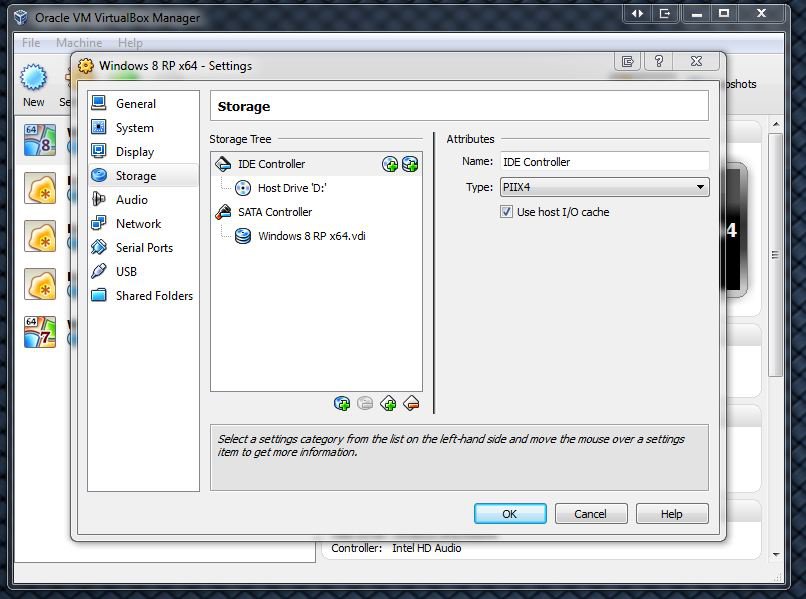Click Remove Attachment icon below storage tree
The height and width of the screenshot is (599, 806).
(x=365, y=404)
